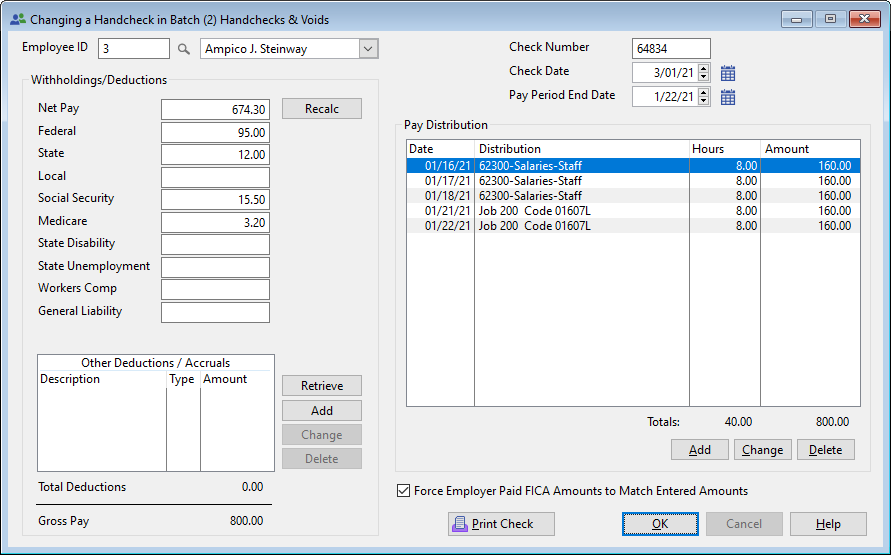Increase Check Date with up spinner arrow
The height and width of the screenshot is (555, 891).
pos(704,68)
